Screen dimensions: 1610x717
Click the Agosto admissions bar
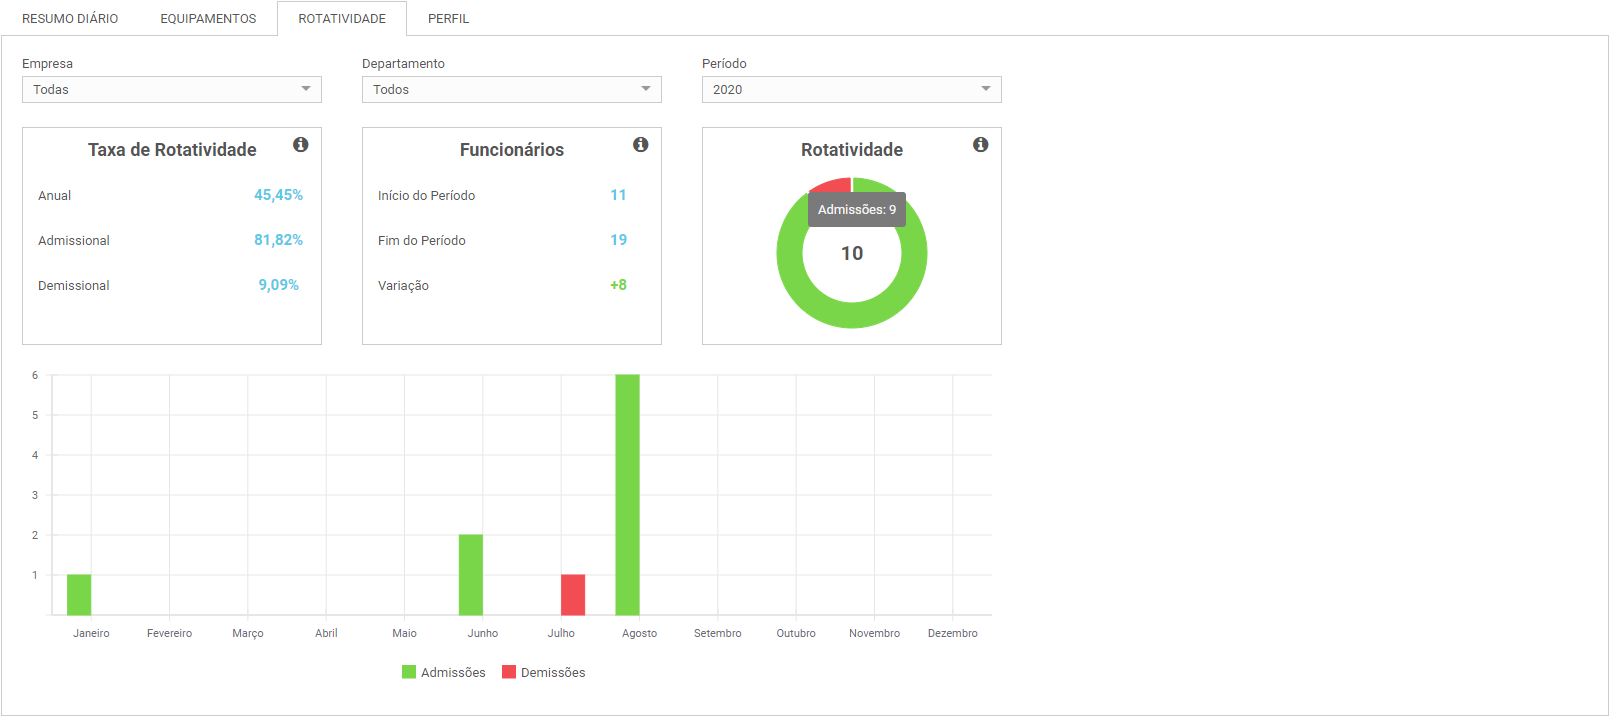tap(627, 495)
